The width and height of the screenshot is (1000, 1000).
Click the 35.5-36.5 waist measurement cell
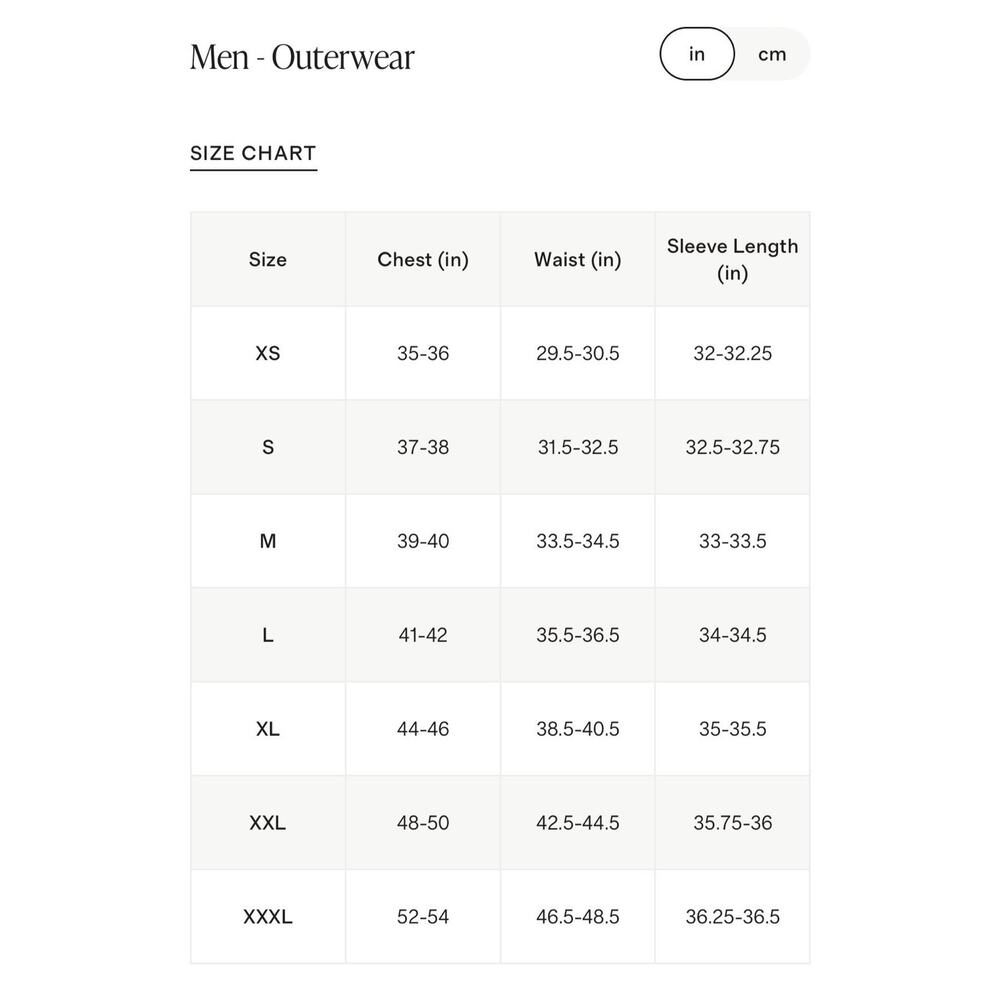(578, 635)
